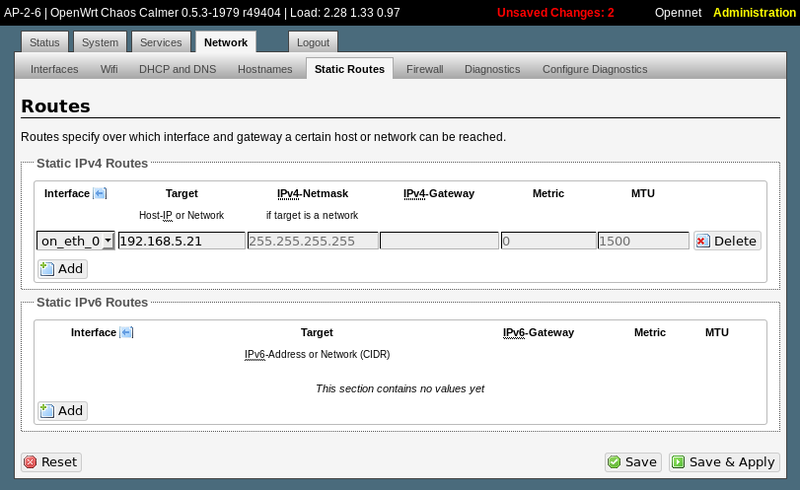Click the IPv4-Gateway column header
The height and width of the screenshot is (490, 800).
(x=439, y=193)
